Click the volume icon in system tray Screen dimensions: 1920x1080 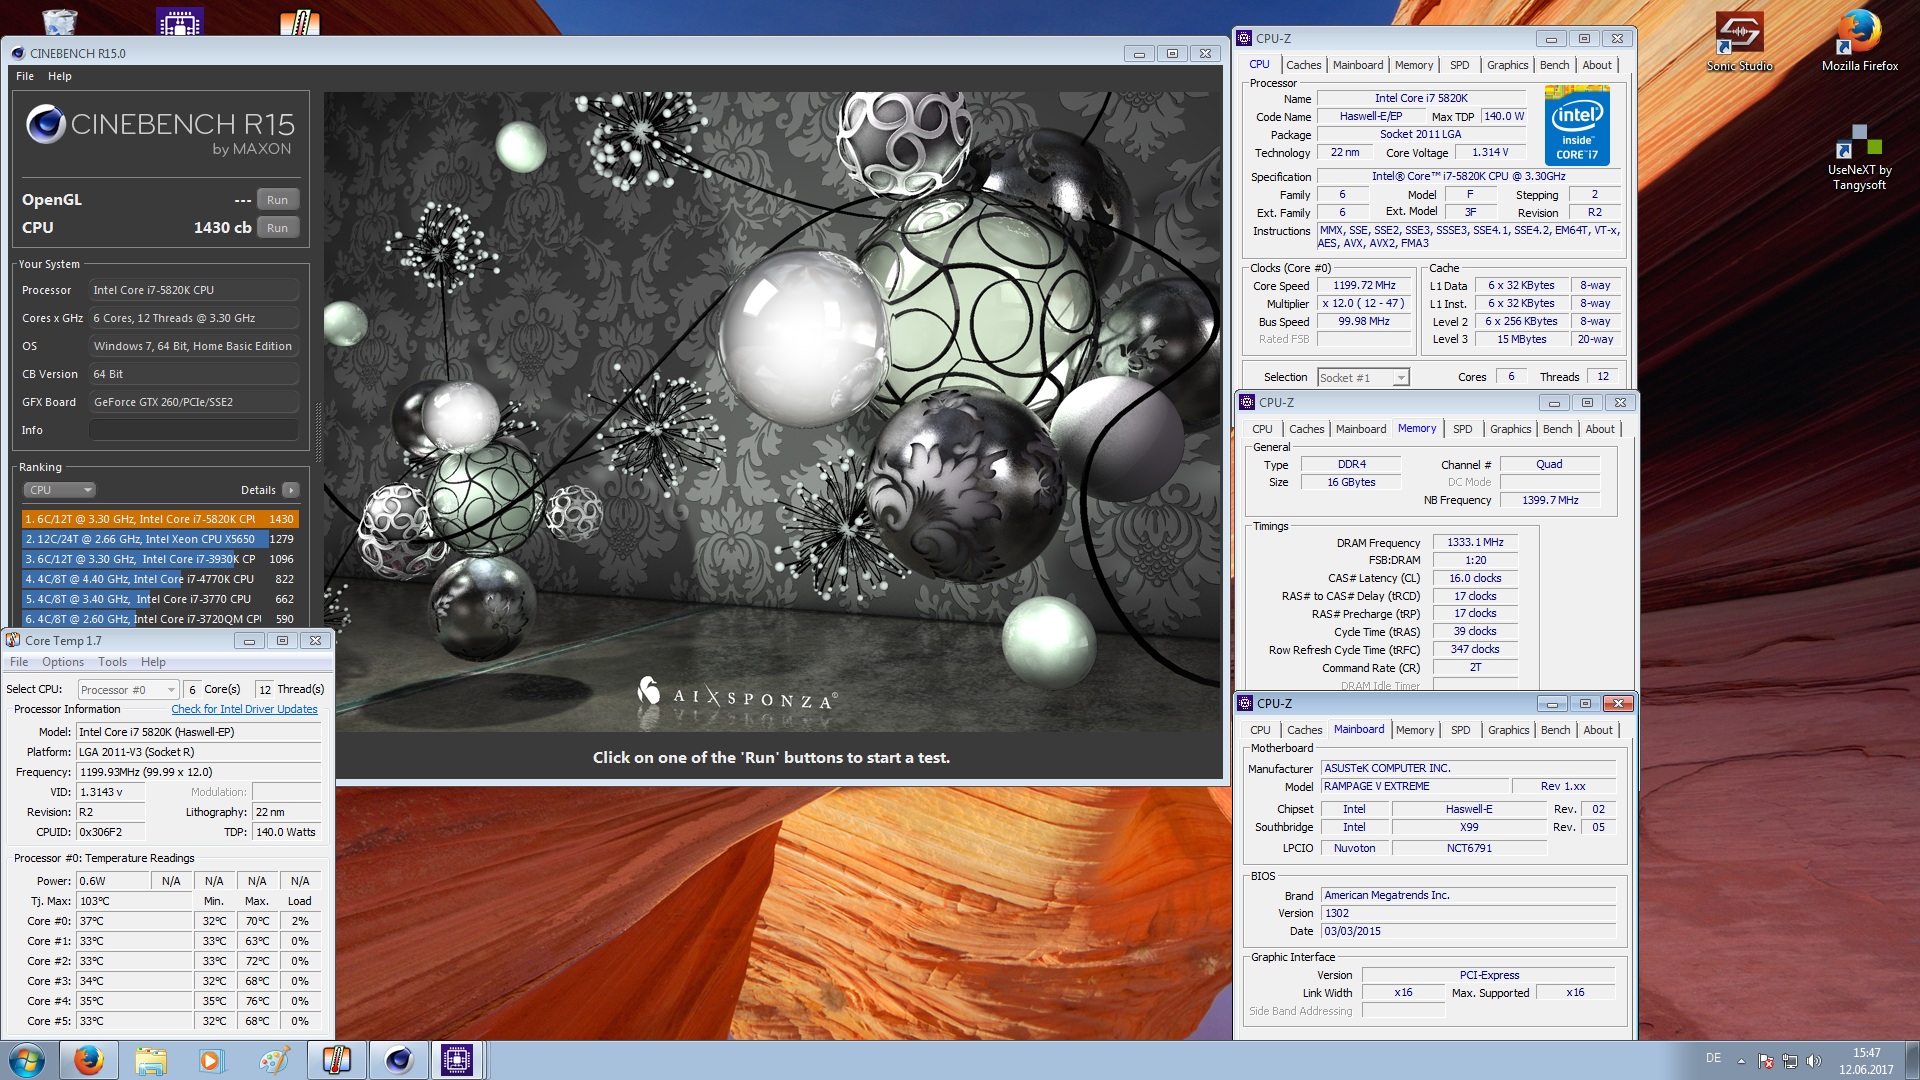(x=1814, y=1060)
